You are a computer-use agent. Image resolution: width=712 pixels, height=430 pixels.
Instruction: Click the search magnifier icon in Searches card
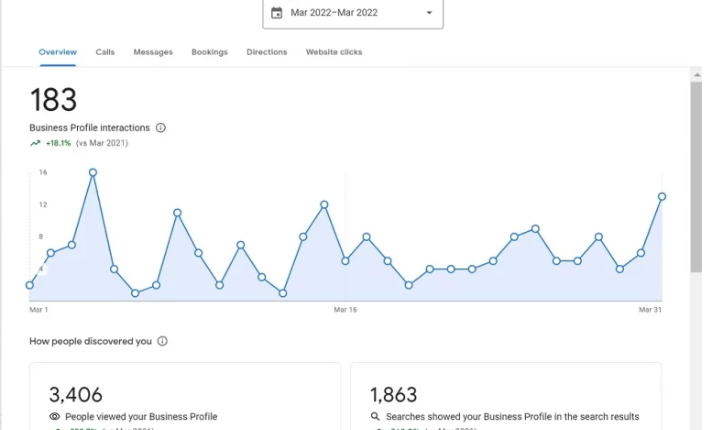375,416
